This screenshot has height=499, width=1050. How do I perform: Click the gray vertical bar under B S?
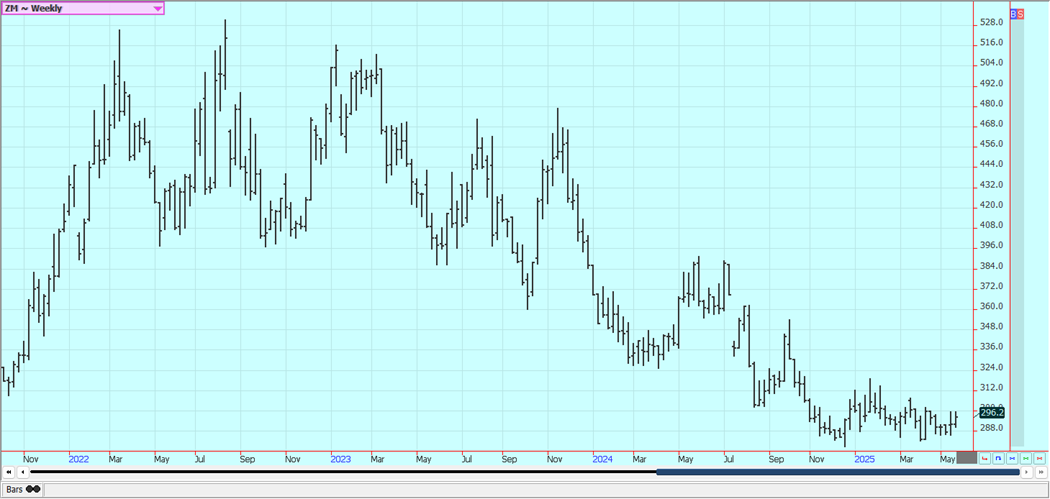(x=1017, y=232)
